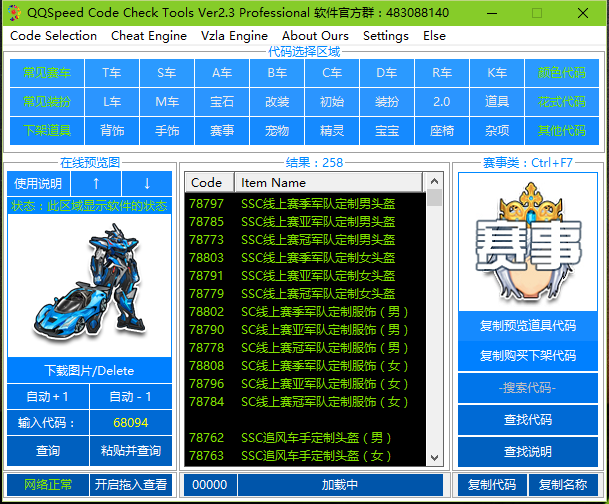Select the A车 category
Image resolution: width=609 pixels, height=504 pixels.
tap(222, 73)
